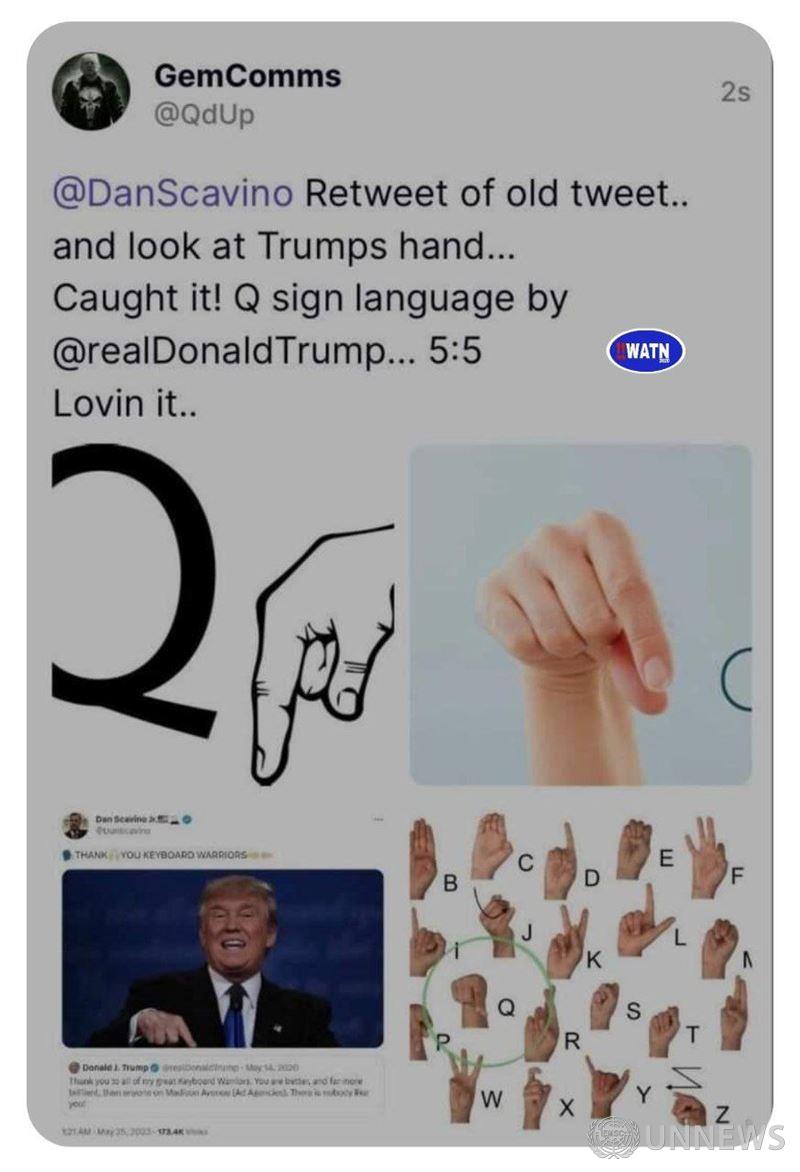Click the three-dot menu in embedded tweet
Screen dimensions: 800x1172
378,819
